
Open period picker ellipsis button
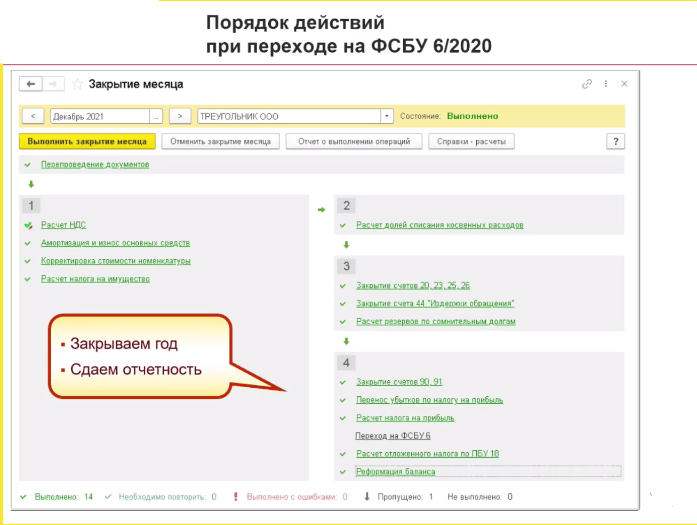(x=156, y=116)
